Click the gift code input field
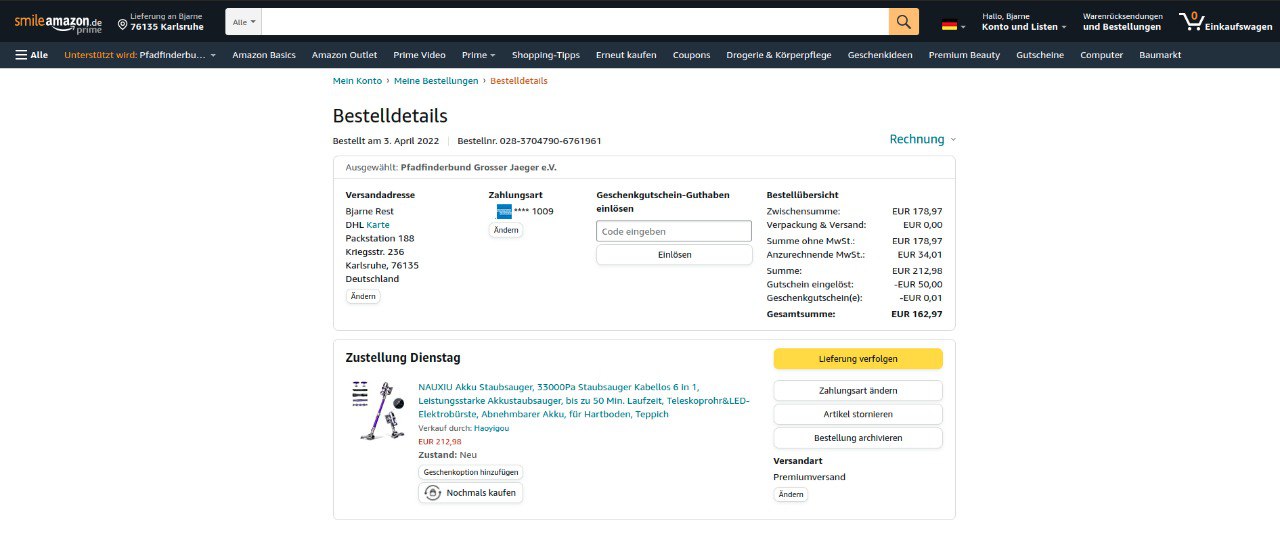Image resolution: width=1280 pixels, height=535 pixels. coord(673,231)
